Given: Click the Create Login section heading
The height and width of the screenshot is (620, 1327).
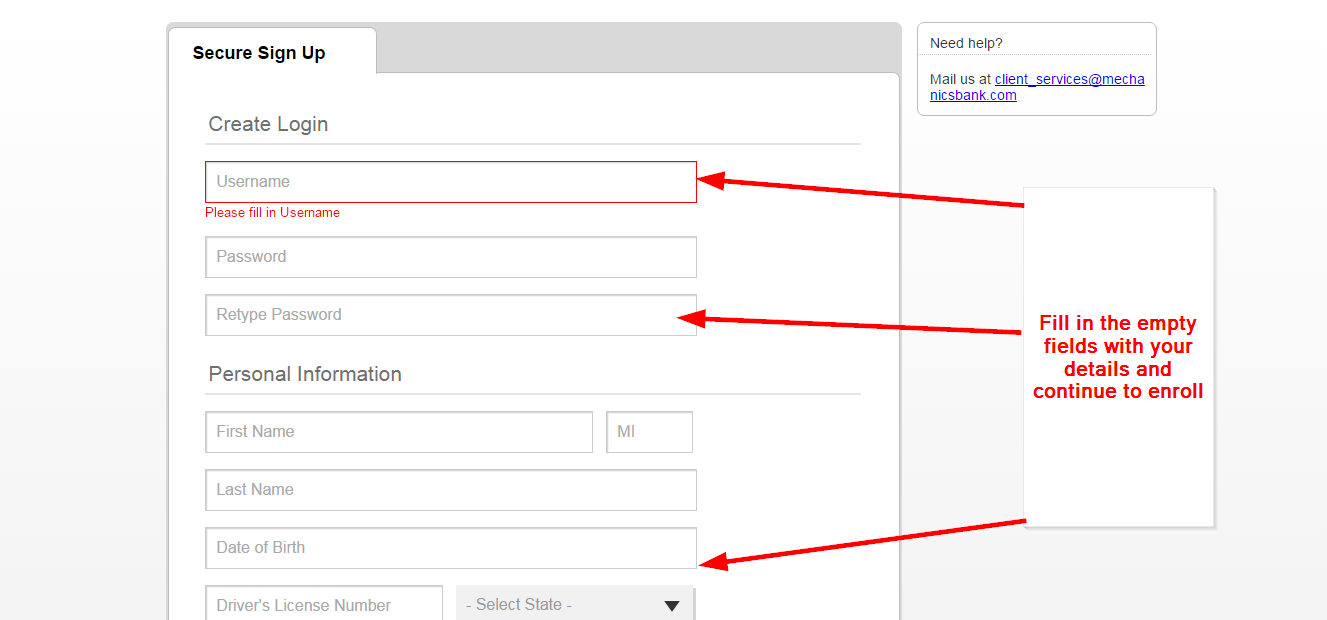Looking at the screenshot, I should [268, 124].
